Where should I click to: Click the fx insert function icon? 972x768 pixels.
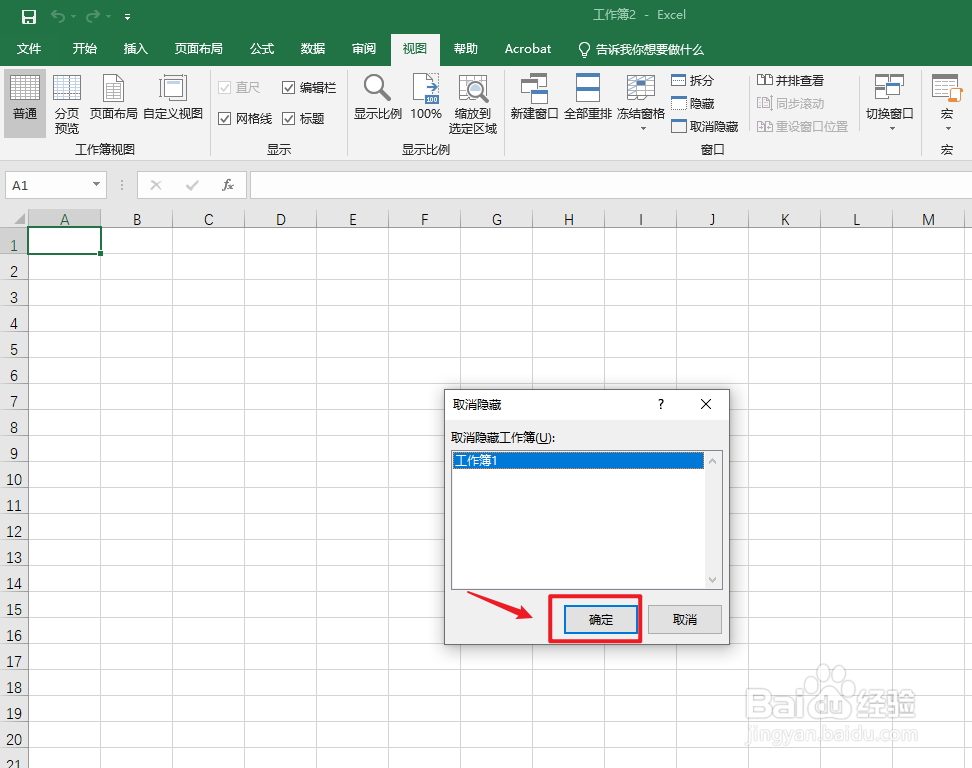point(228,185)
